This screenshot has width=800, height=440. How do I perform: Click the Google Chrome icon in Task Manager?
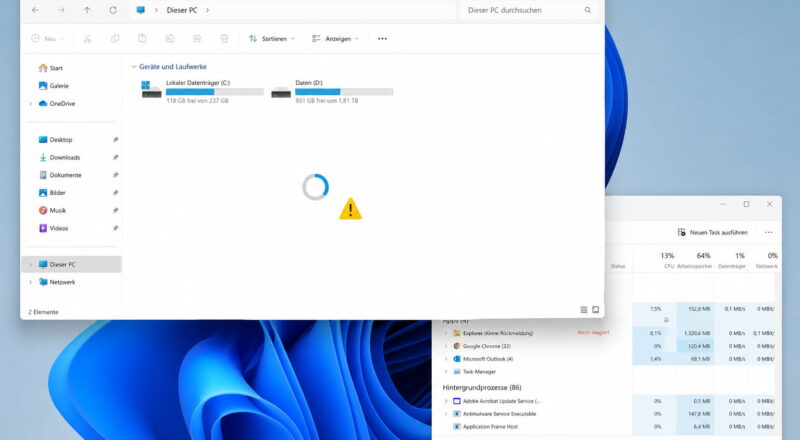pos(457,346)
